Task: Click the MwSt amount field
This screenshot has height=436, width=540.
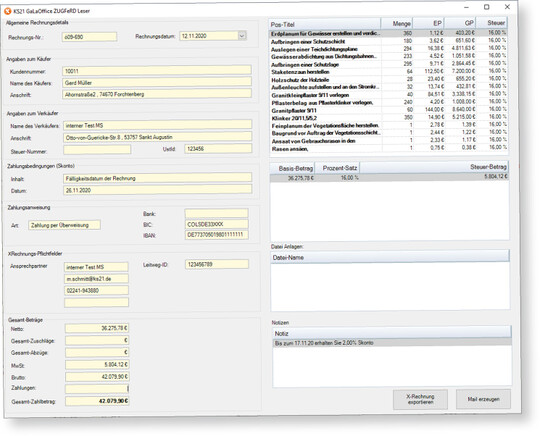Action: [97, 364]
